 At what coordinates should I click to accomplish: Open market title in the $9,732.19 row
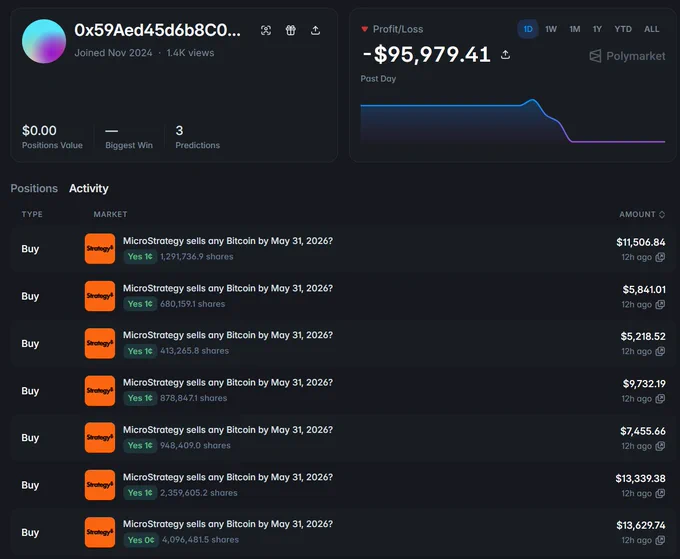pos(228,382)
